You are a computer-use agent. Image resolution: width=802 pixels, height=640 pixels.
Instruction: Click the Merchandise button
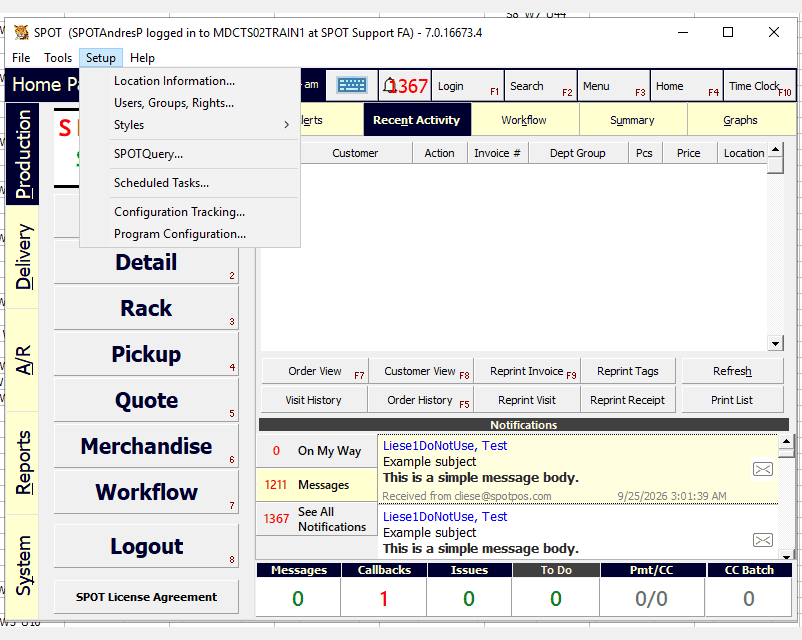pyautogui.click(x=146, y=446)
